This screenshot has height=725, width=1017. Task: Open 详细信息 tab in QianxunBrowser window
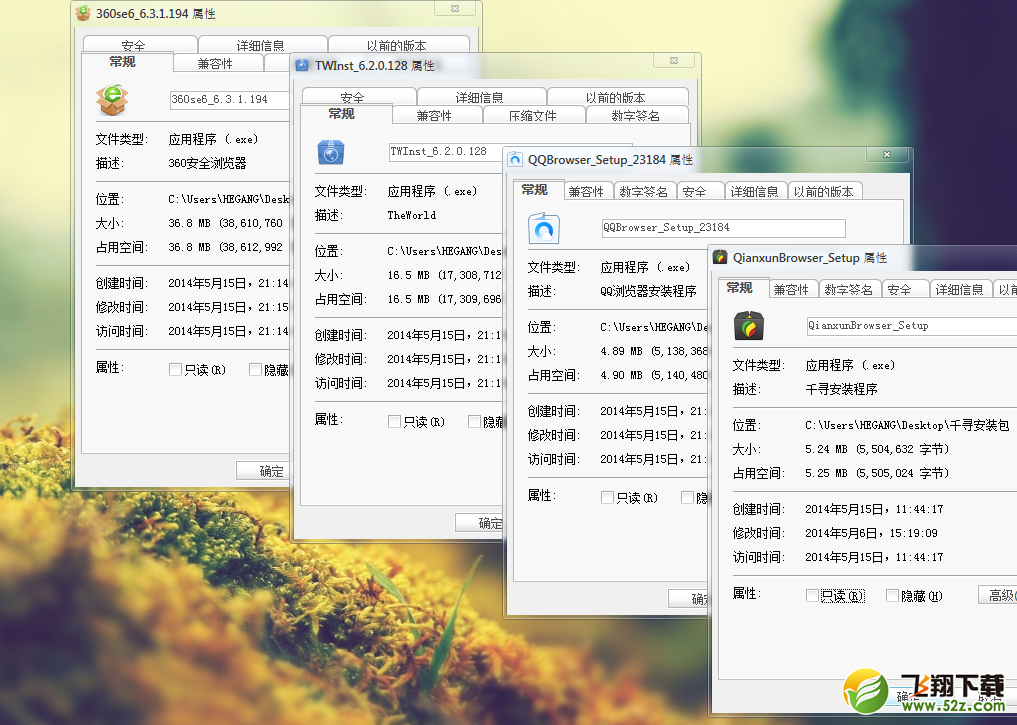(x=961, y=289)
